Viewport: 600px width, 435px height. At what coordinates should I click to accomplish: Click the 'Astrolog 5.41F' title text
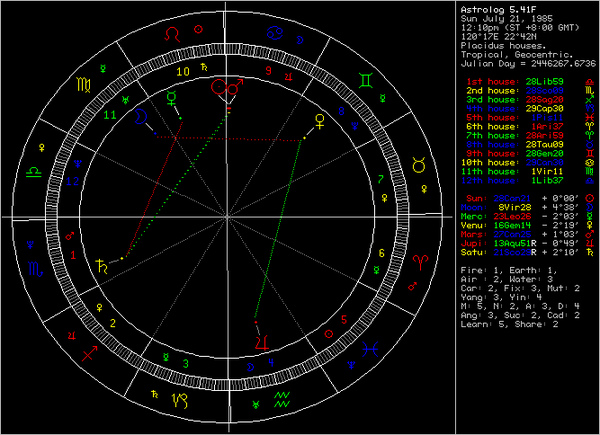pyautogui.click(x=498, y=10)
